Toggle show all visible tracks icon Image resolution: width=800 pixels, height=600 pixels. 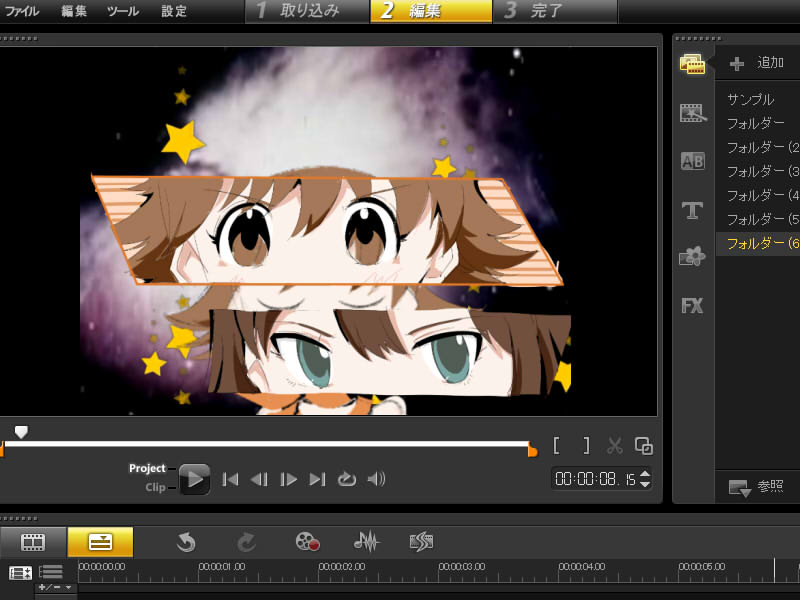point(20,573)
